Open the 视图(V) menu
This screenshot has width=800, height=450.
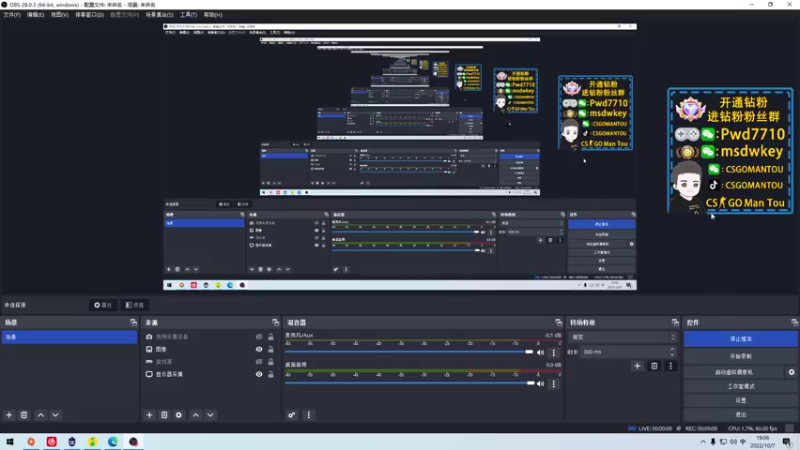[x=59, y=15]
